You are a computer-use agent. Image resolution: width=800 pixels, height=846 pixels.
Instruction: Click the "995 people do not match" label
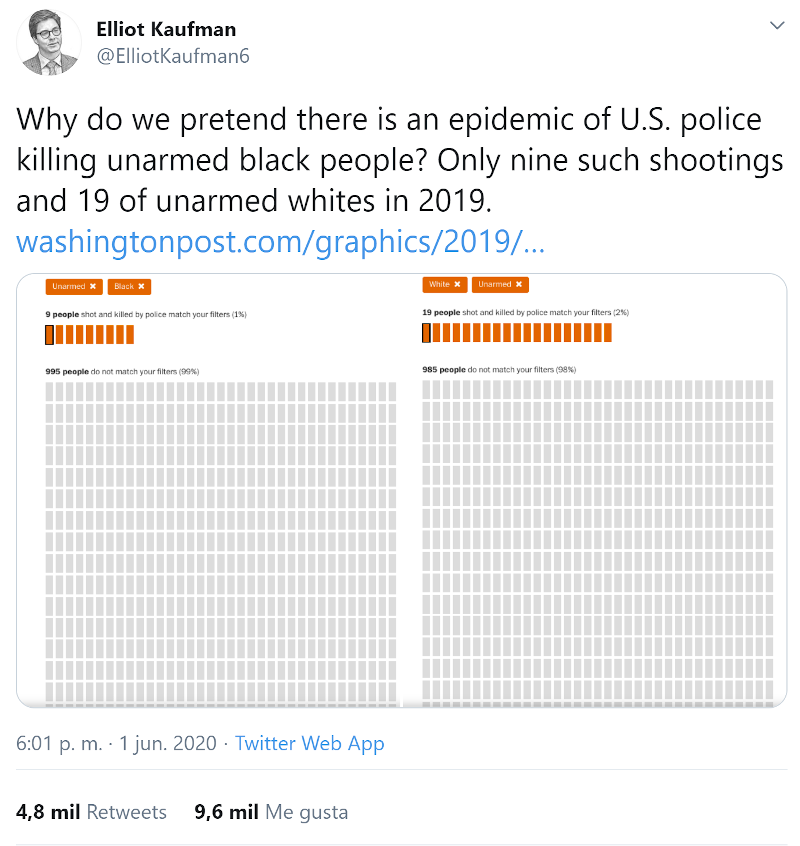[x=122, y=371]
